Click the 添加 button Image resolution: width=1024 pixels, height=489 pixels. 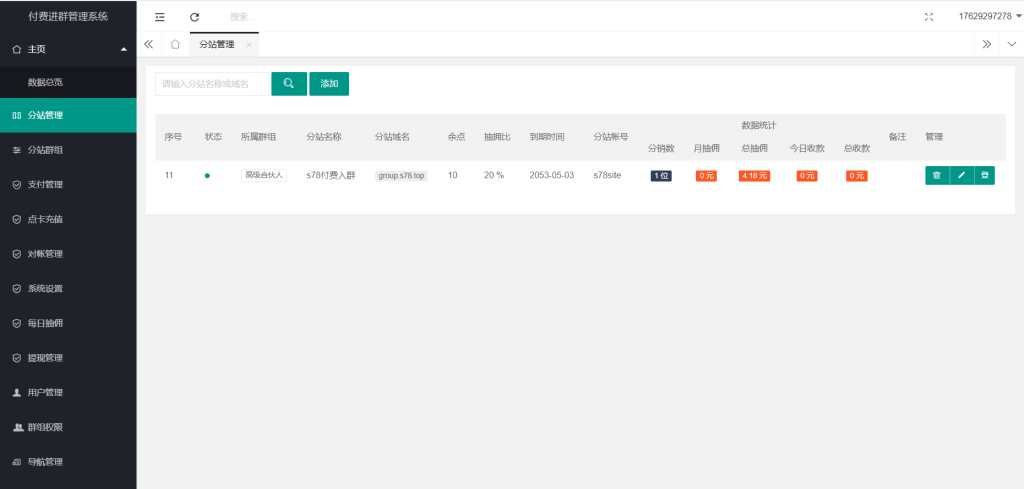click(329, 84)
